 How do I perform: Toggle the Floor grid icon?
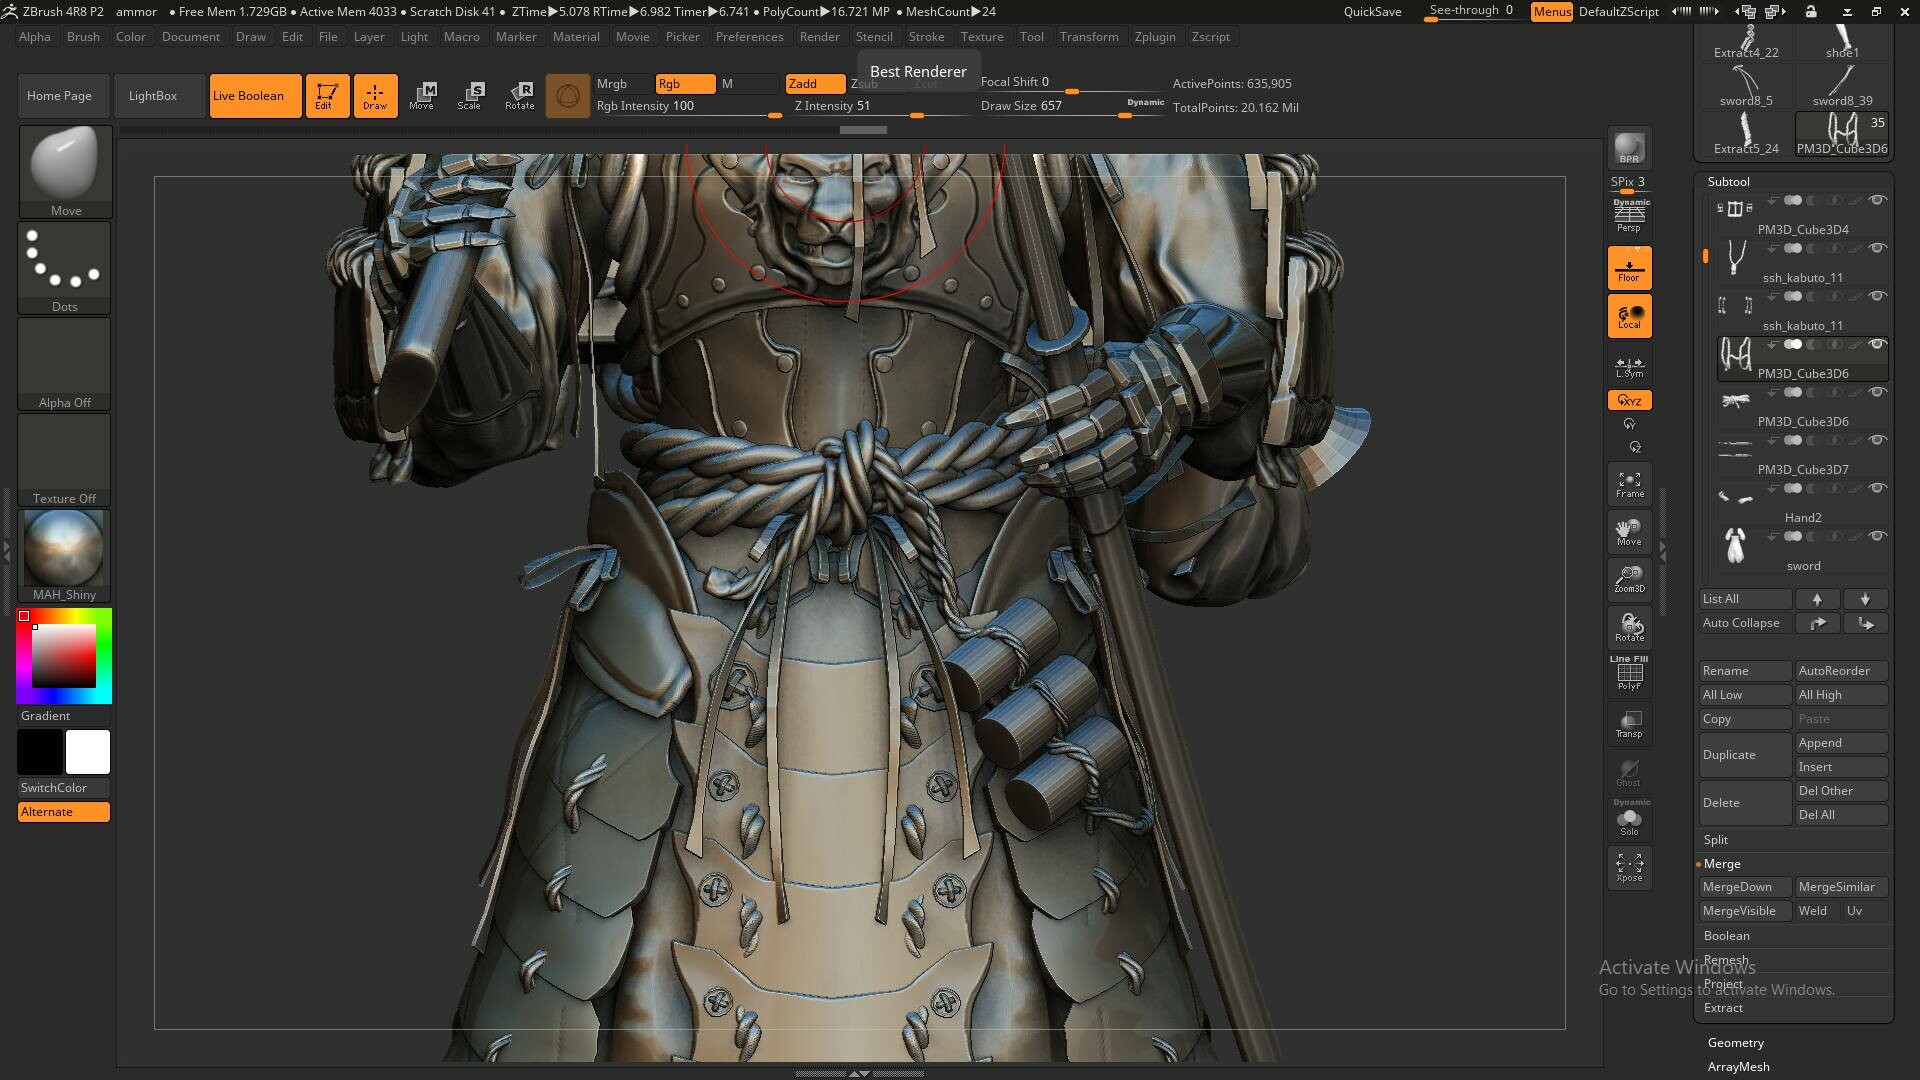coord(1629,268)
